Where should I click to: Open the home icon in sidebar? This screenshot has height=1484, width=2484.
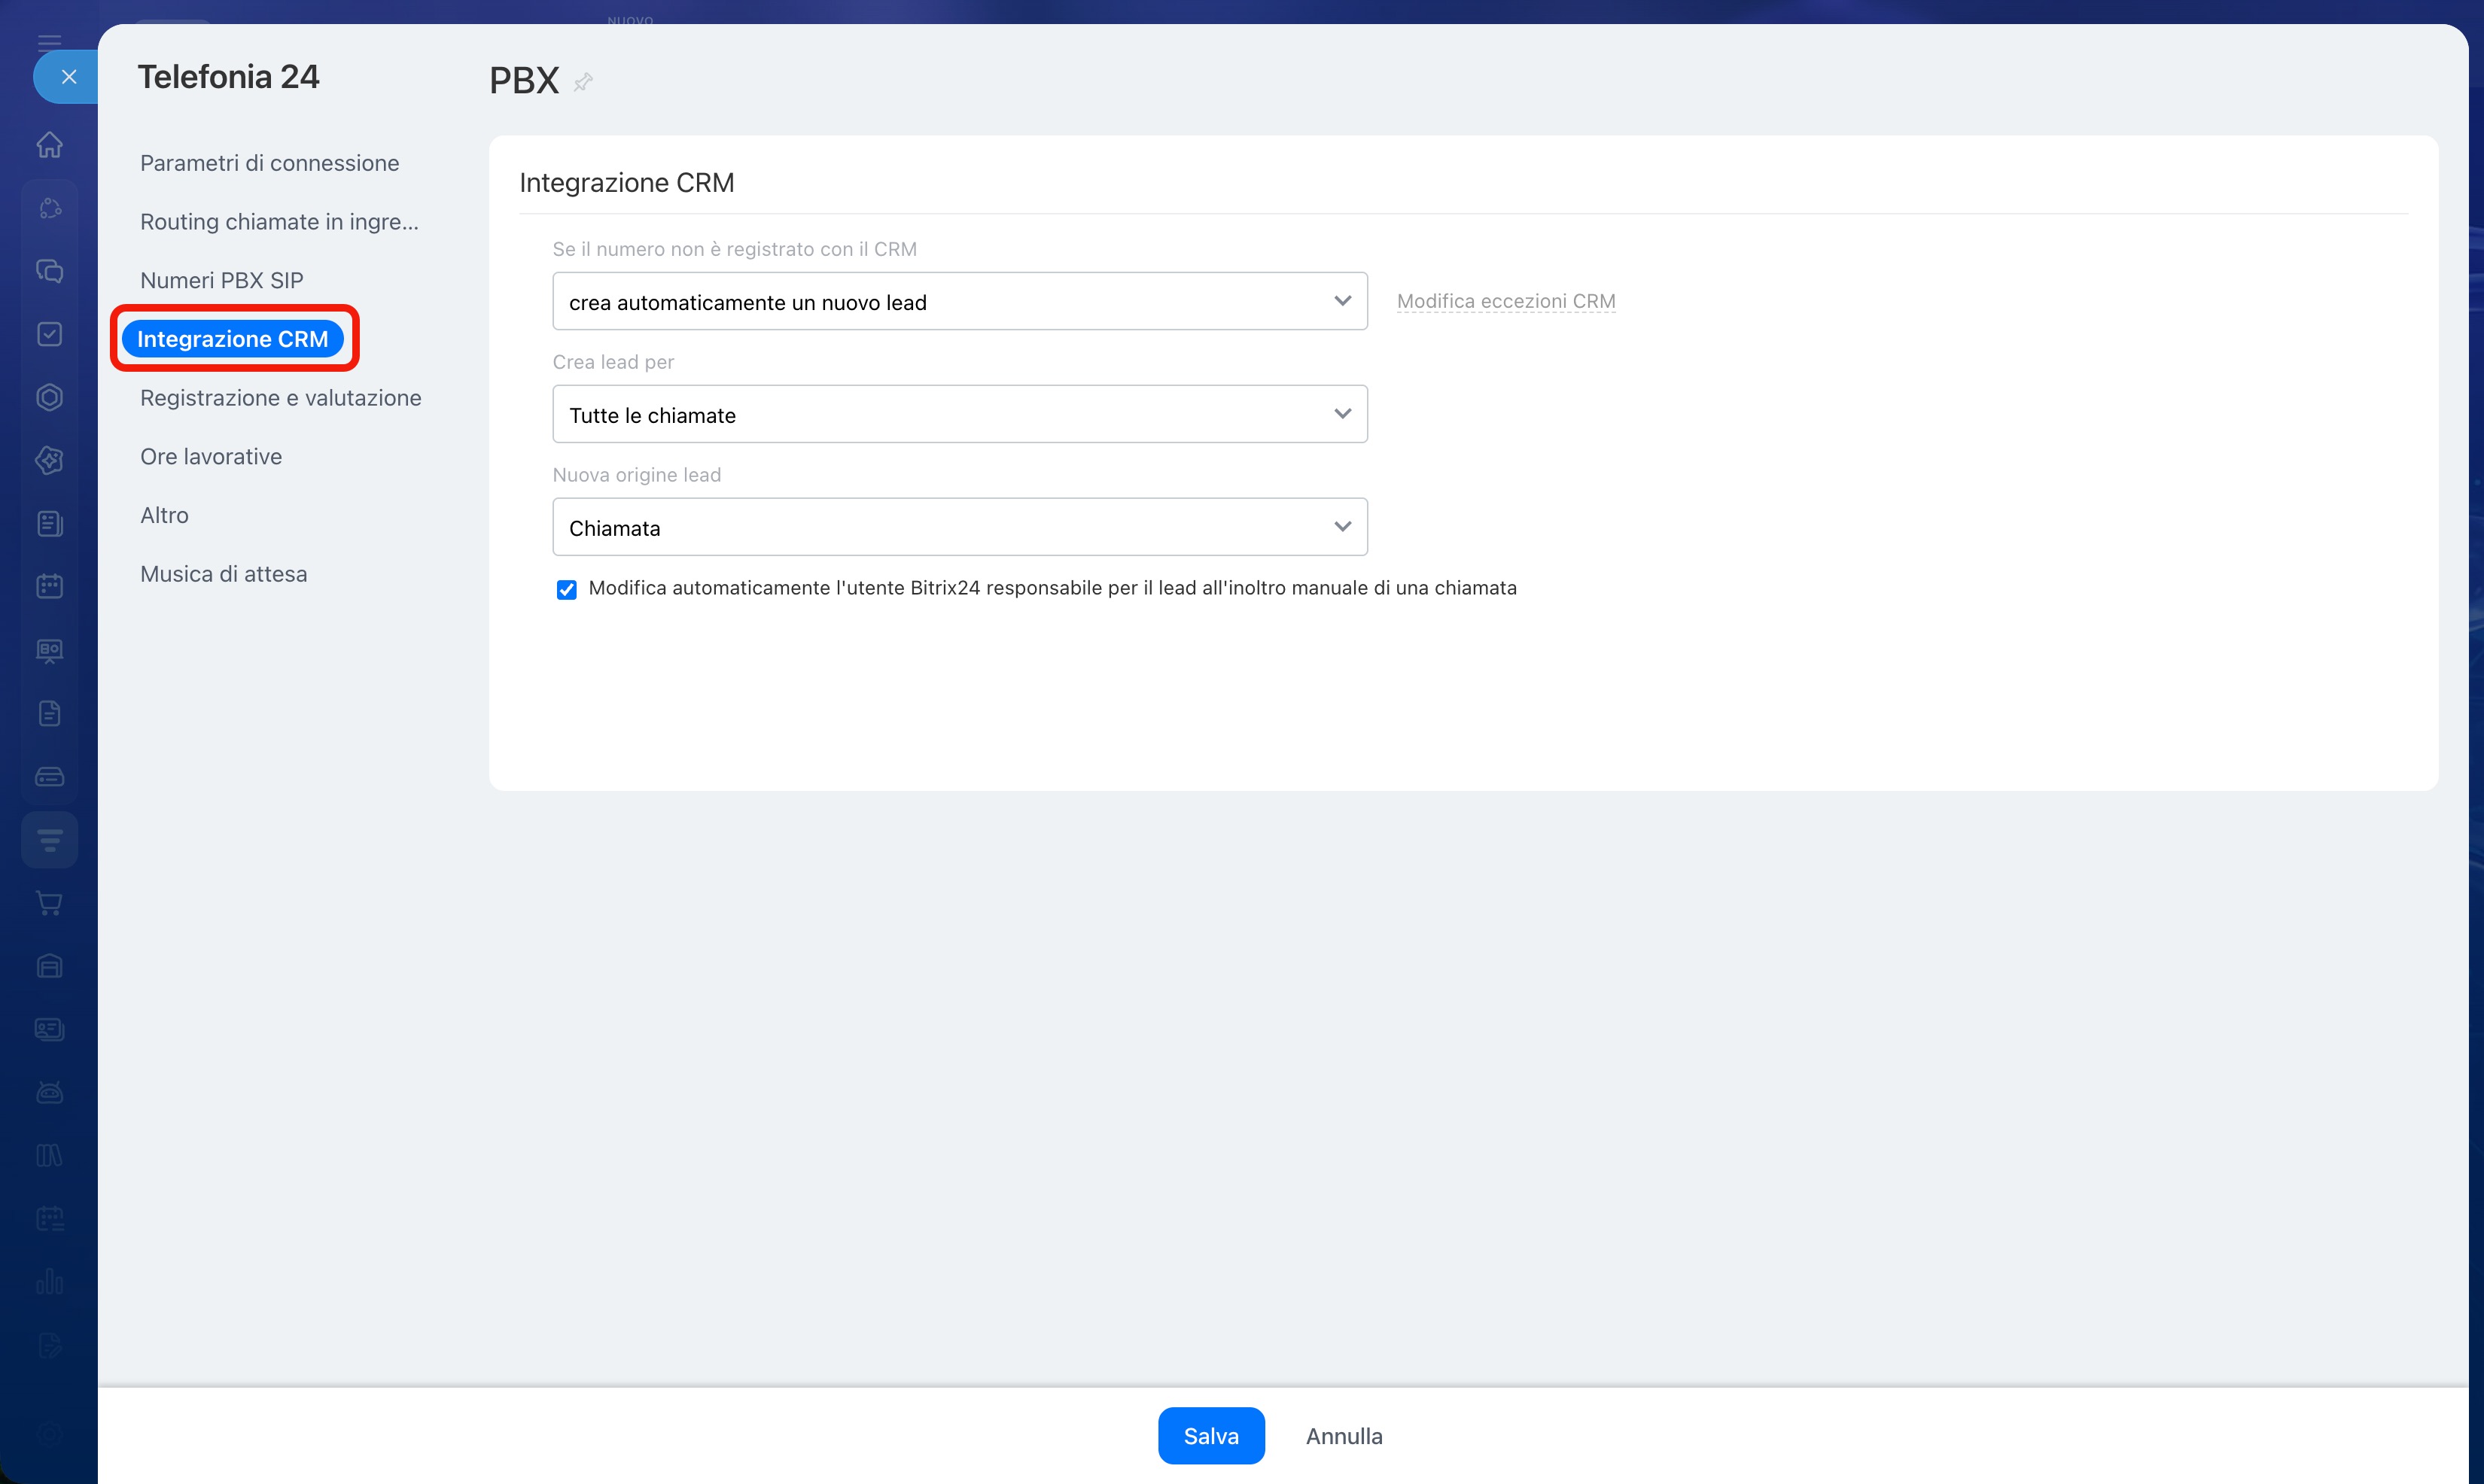[x=49, y=145]
